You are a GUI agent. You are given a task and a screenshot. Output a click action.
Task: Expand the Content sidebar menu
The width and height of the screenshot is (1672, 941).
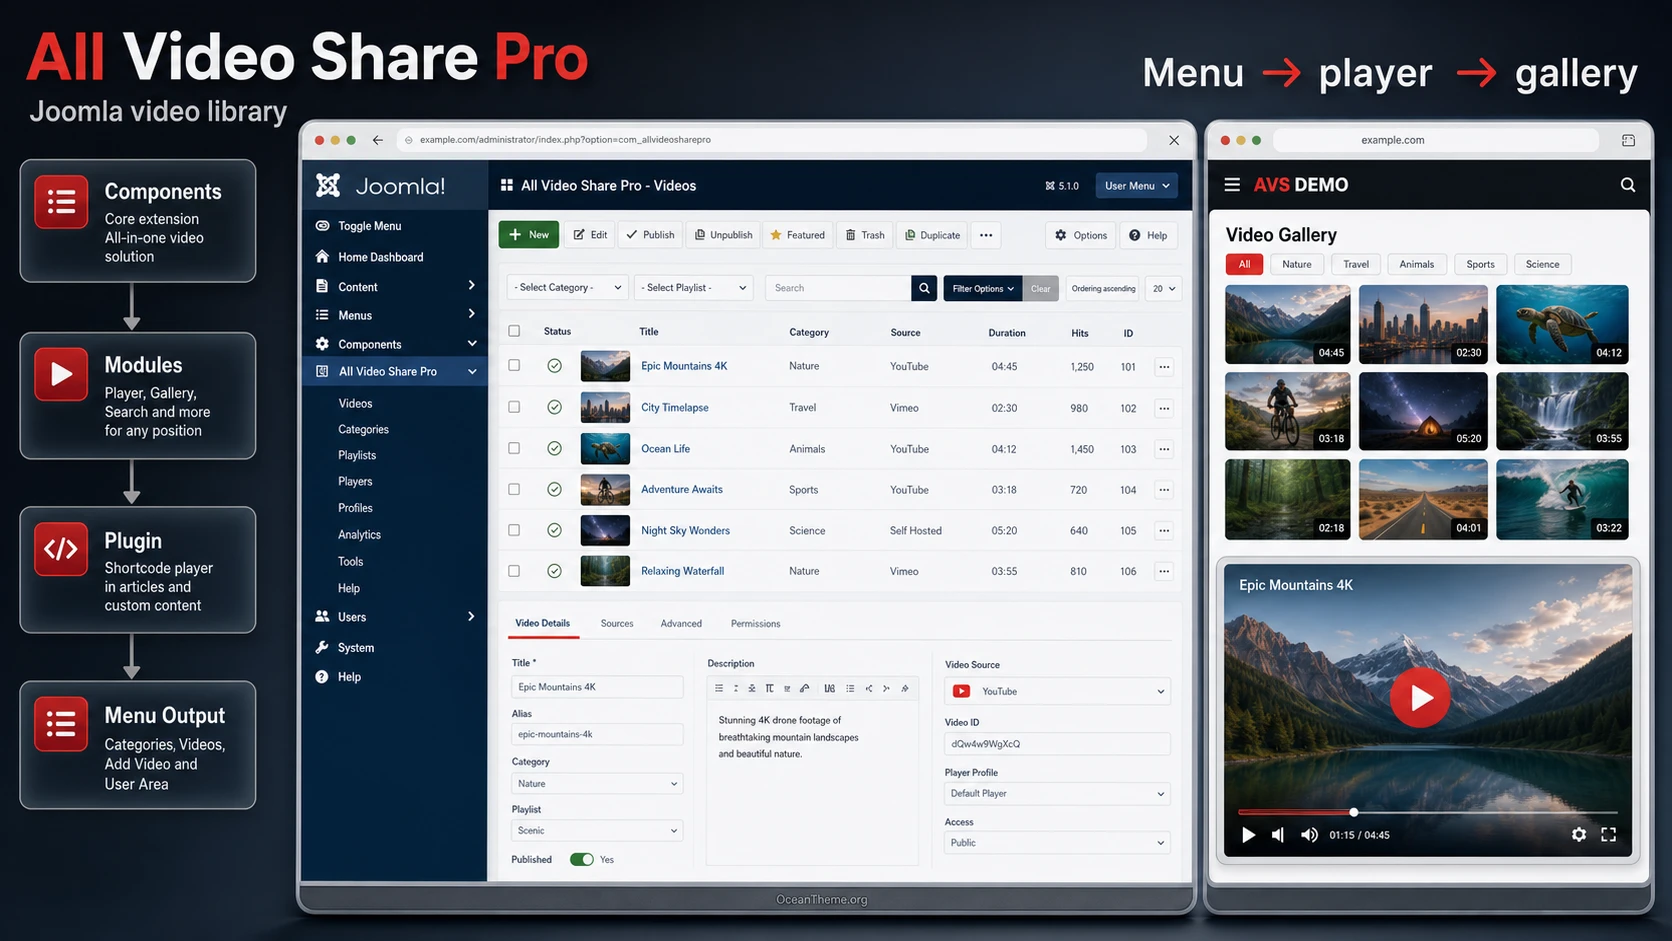(396, 287)
